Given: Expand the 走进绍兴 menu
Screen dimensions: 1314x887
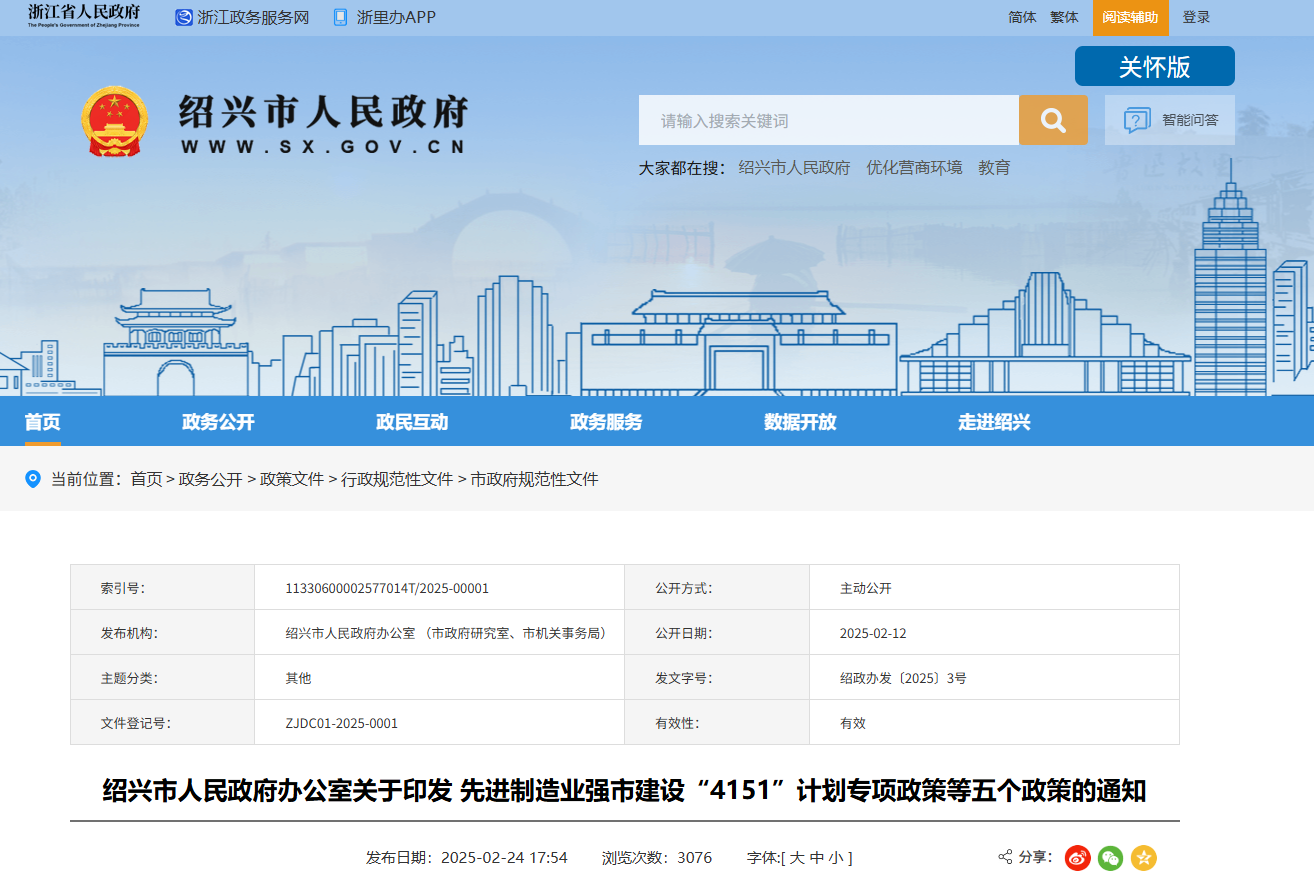Looking at the screenshot, I should pyautogui.click(x=994, y=422).
